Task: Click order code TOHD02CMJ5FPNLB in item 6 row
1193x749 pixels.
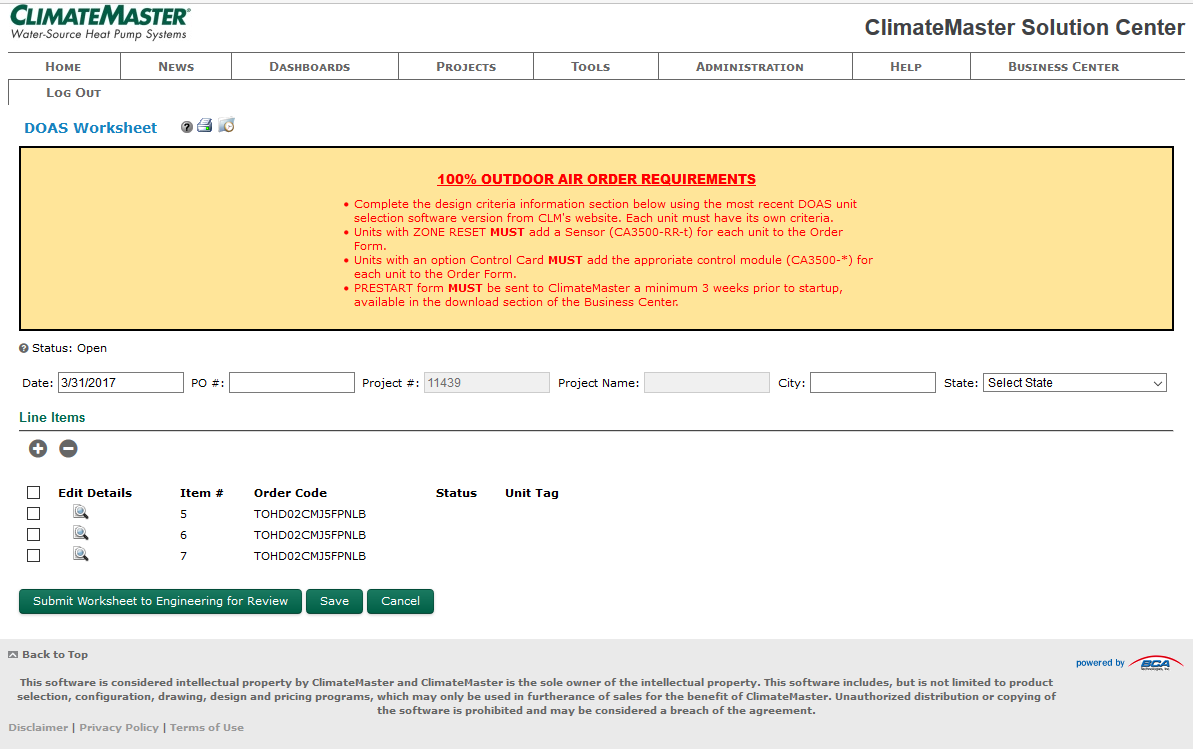Action: coord(310,535)
